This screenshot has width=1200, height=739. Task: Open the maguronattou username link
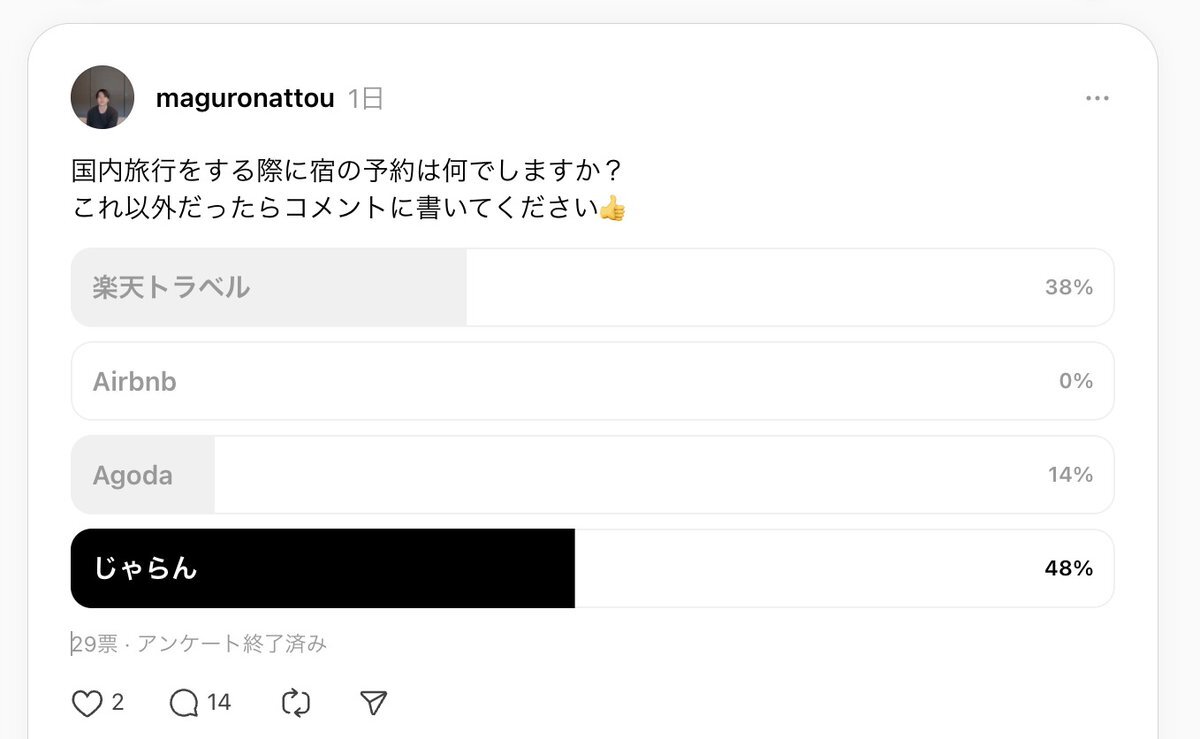pos(245,98)
